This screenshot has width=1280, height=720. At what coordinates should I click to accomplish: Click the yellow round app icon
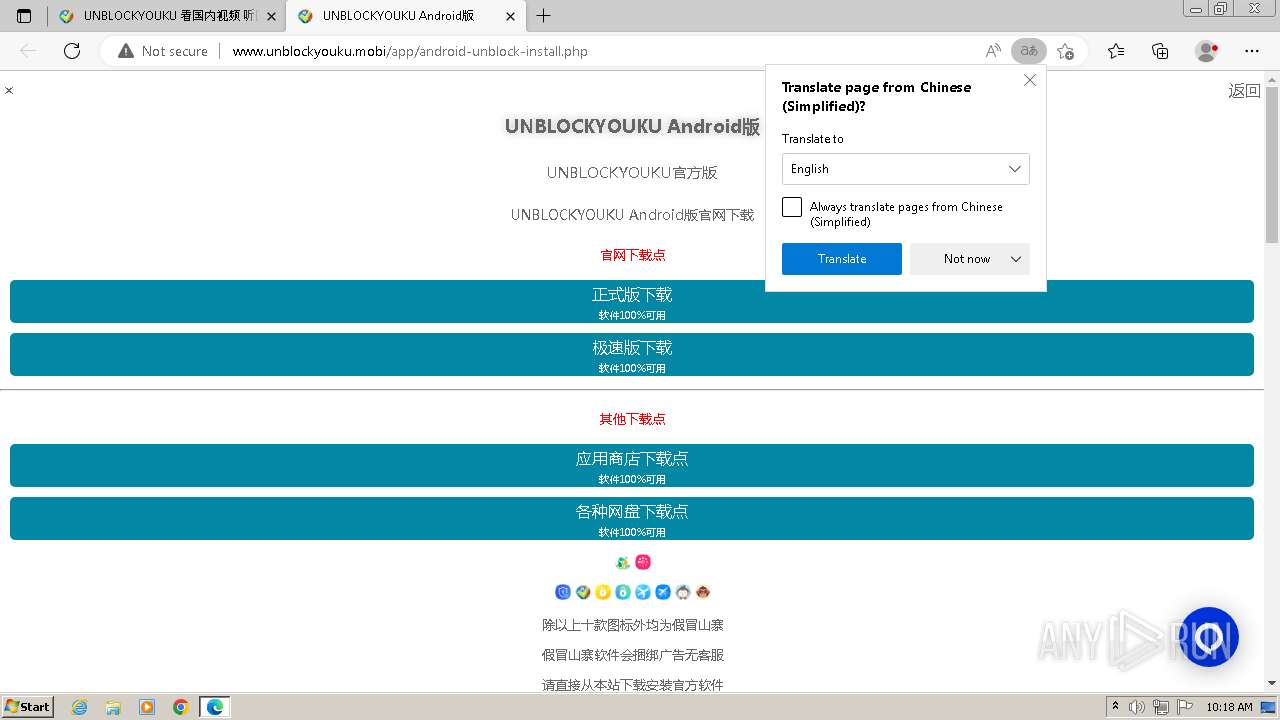click(x=603, y=592)
